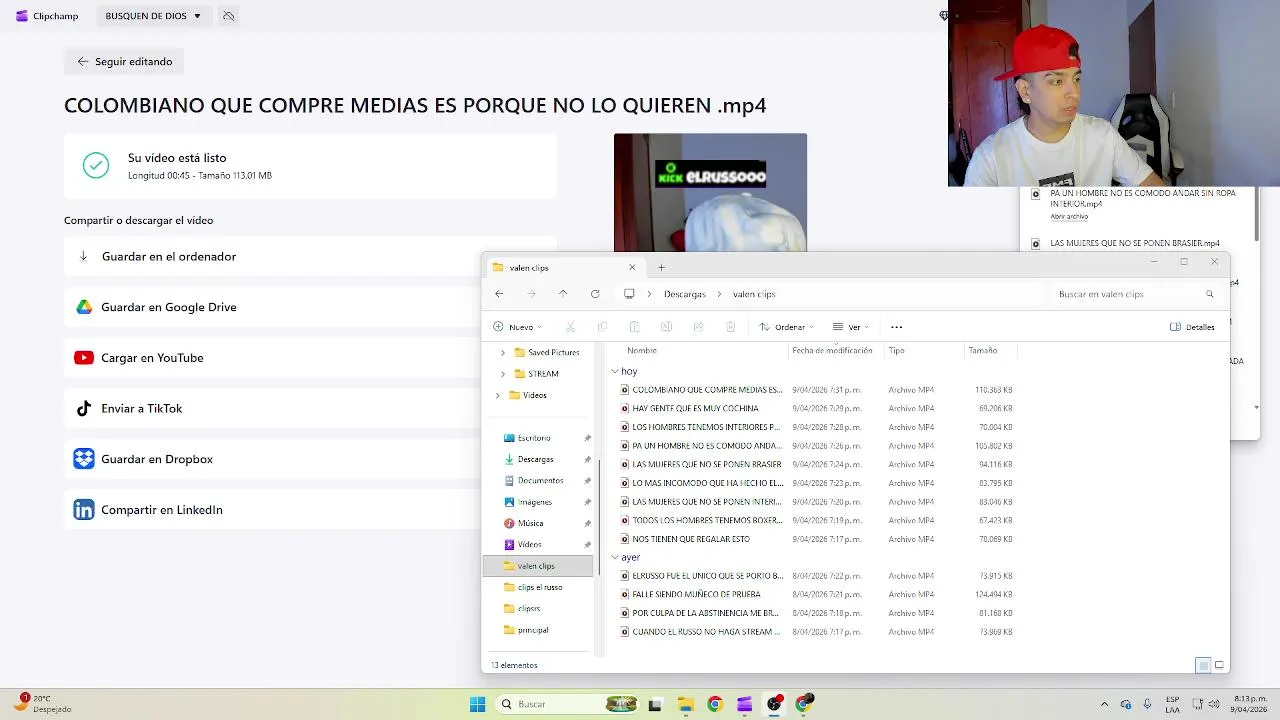Image resolution: width=1280 pixels, height=720 pixels.
Task: Expand the Saved Pictures folder
Action: point(503,352)
